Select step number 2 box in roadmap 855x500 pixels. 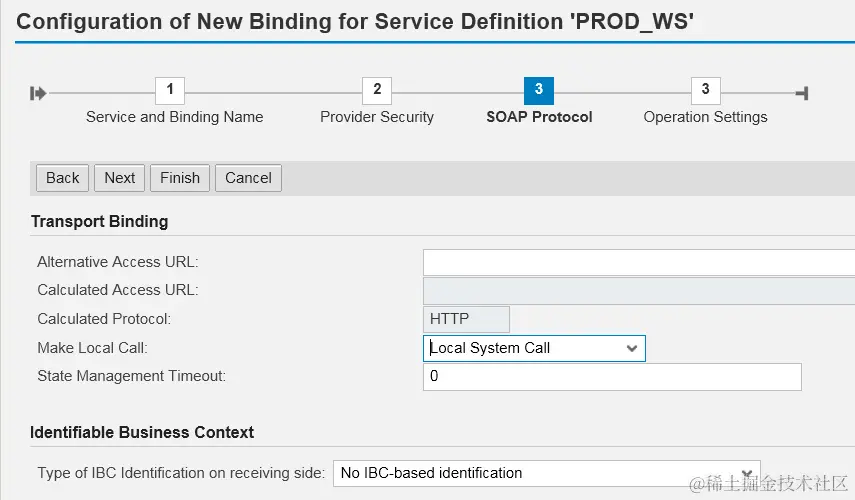click(377, 91)
